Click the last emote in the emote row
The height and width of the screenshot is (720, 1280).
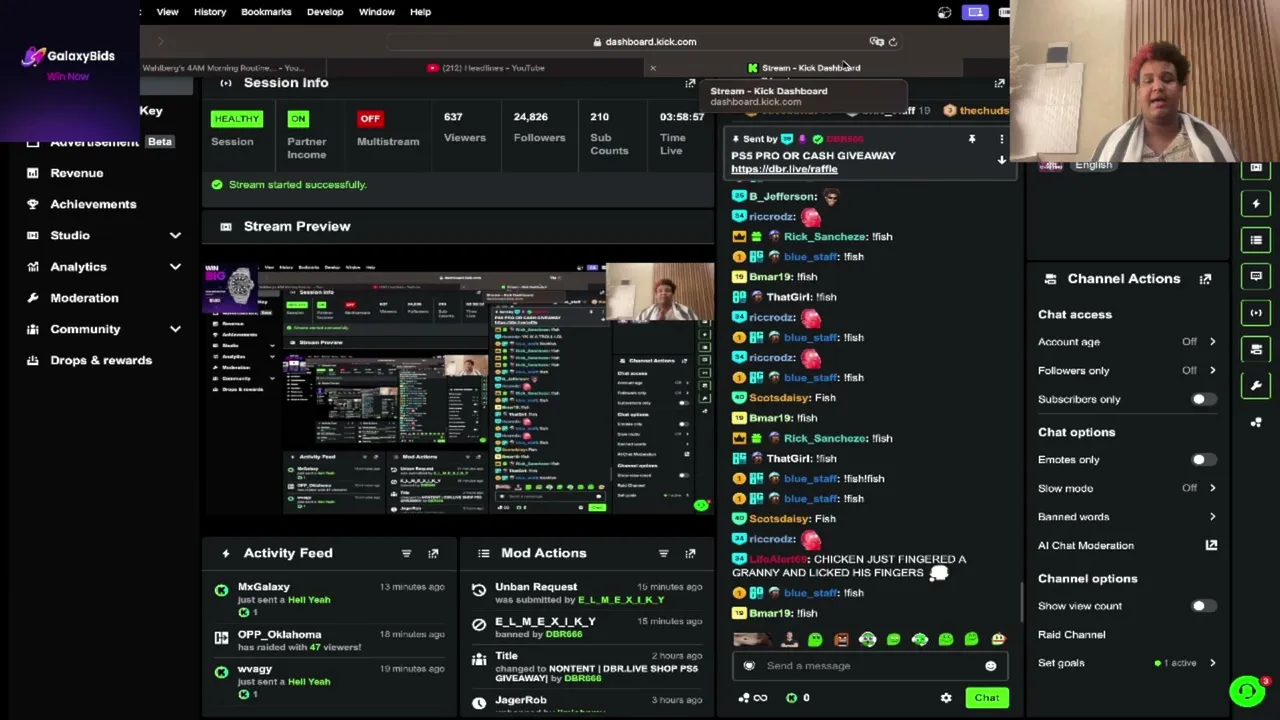coord(998,640)
